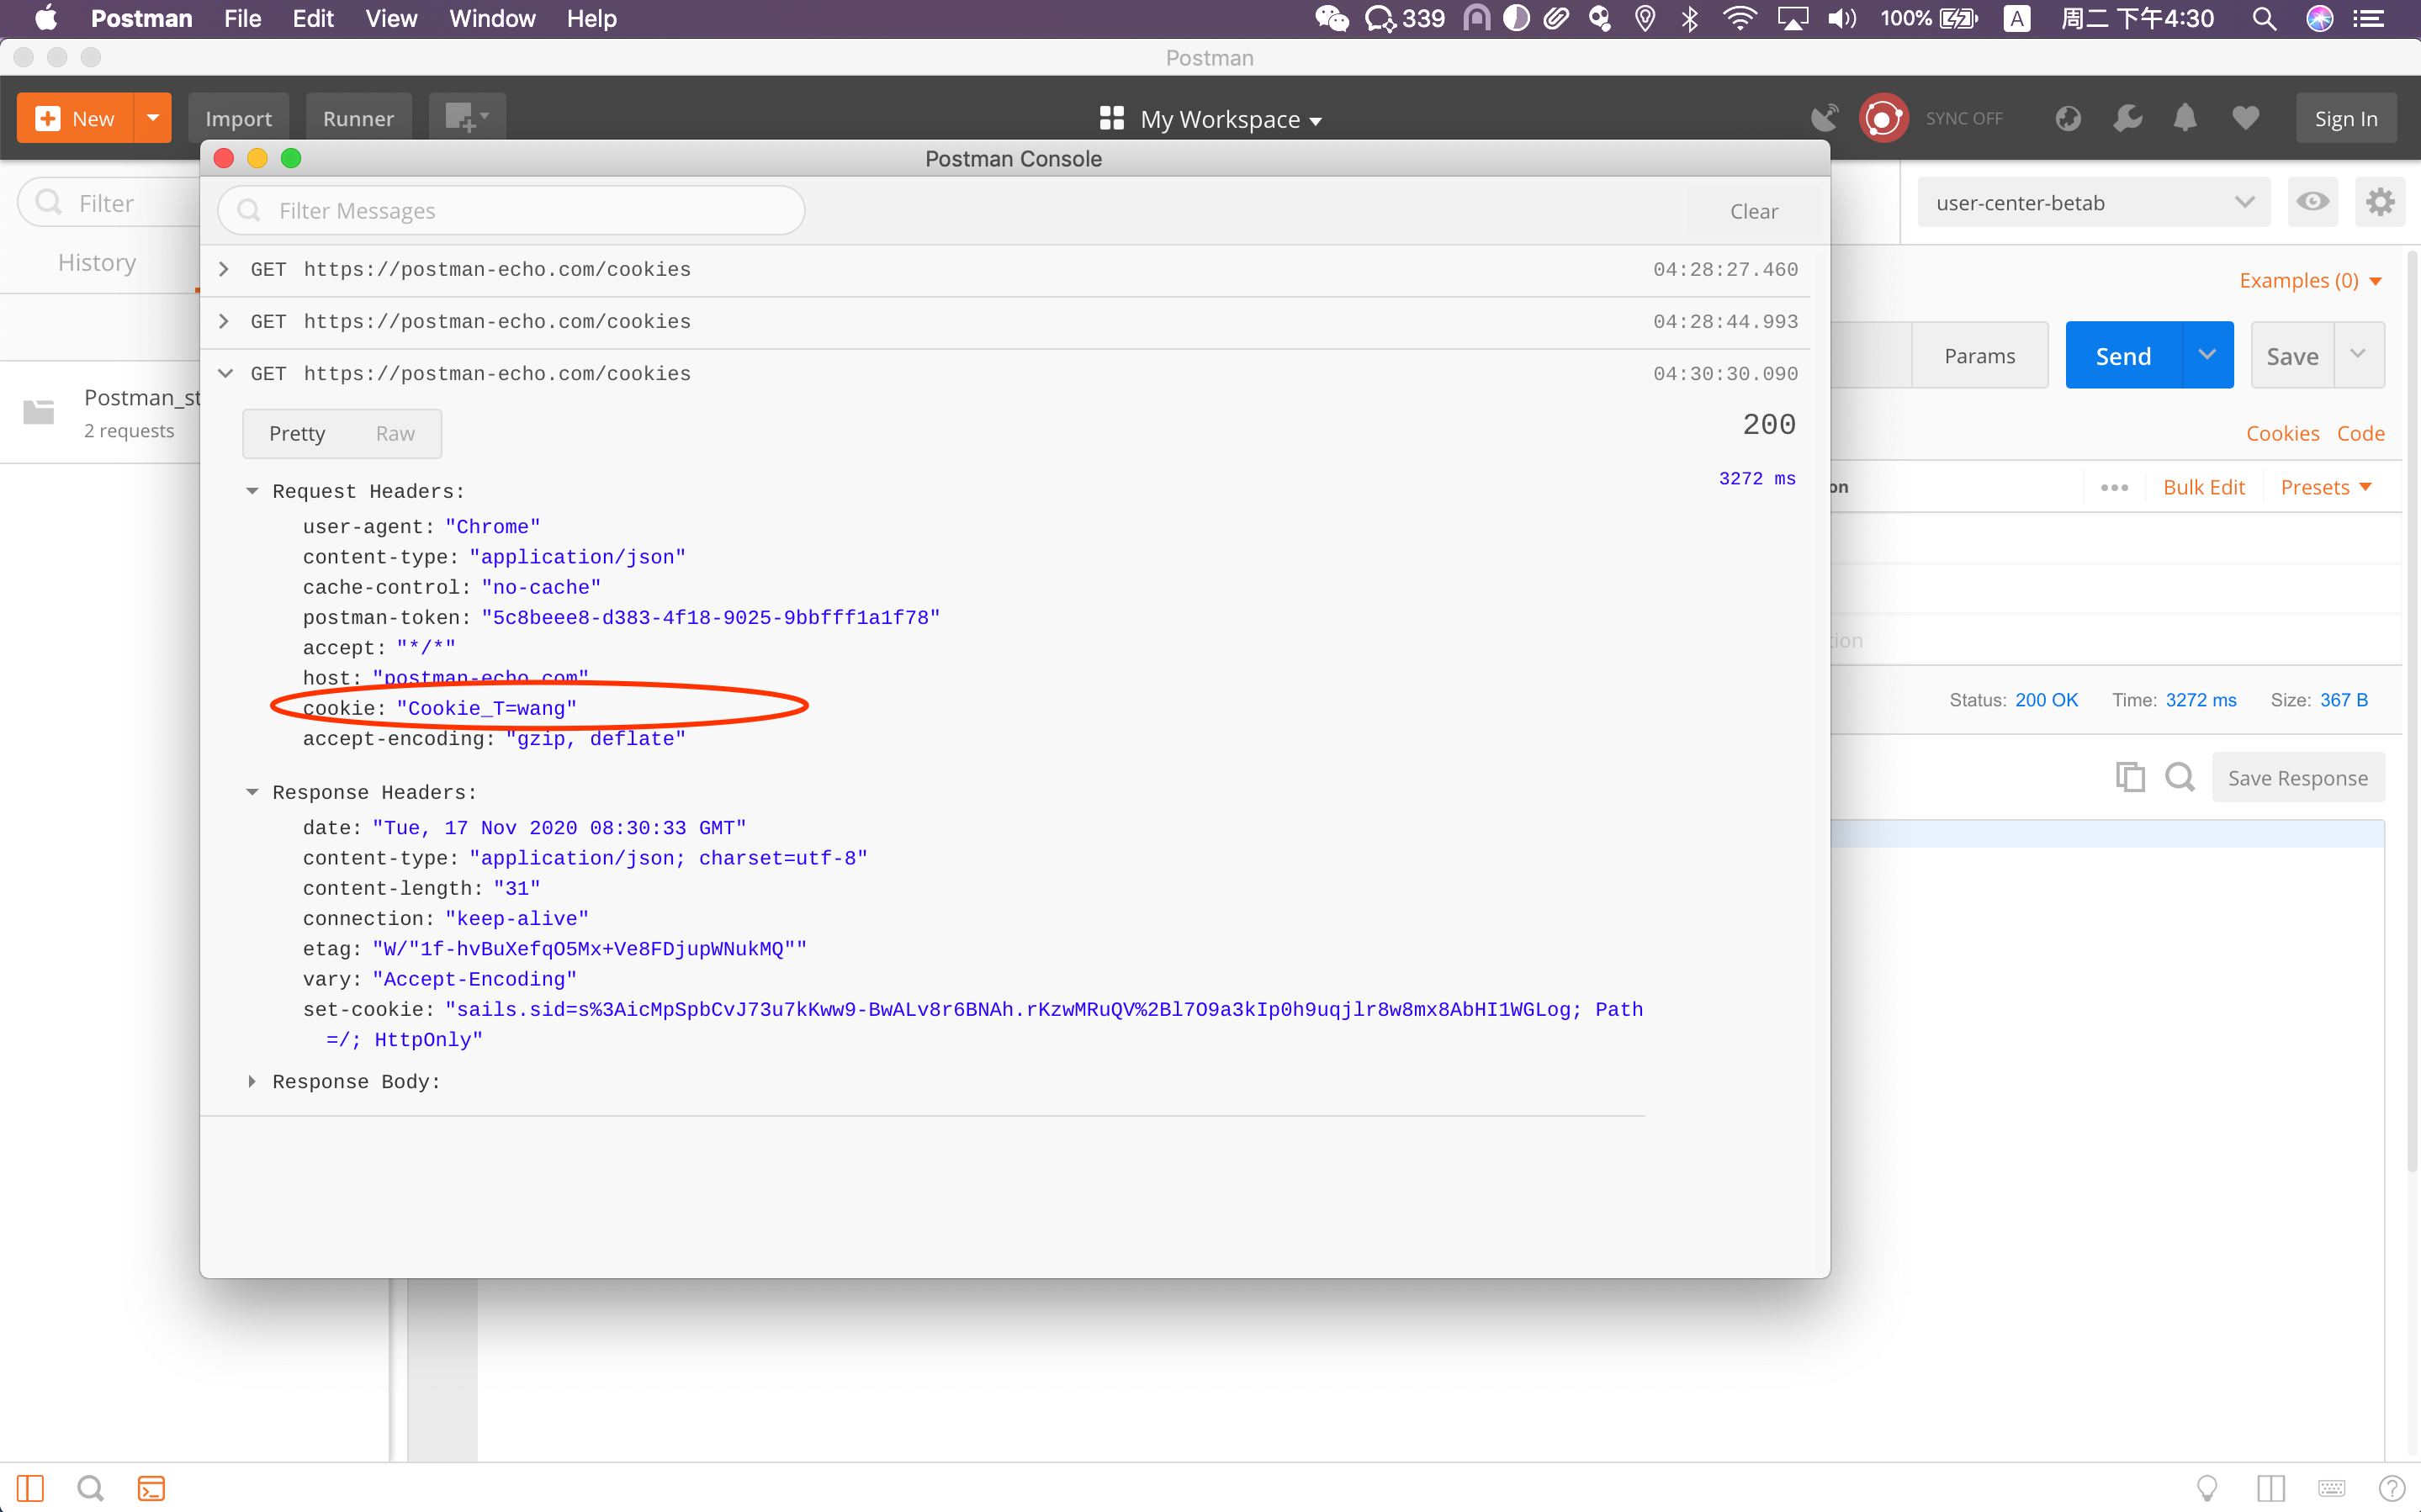Viewport: 2421px width, 1512px height.
Task: Open keyboard shortcuts icon in status bar
Action: coord(2332,1488)
